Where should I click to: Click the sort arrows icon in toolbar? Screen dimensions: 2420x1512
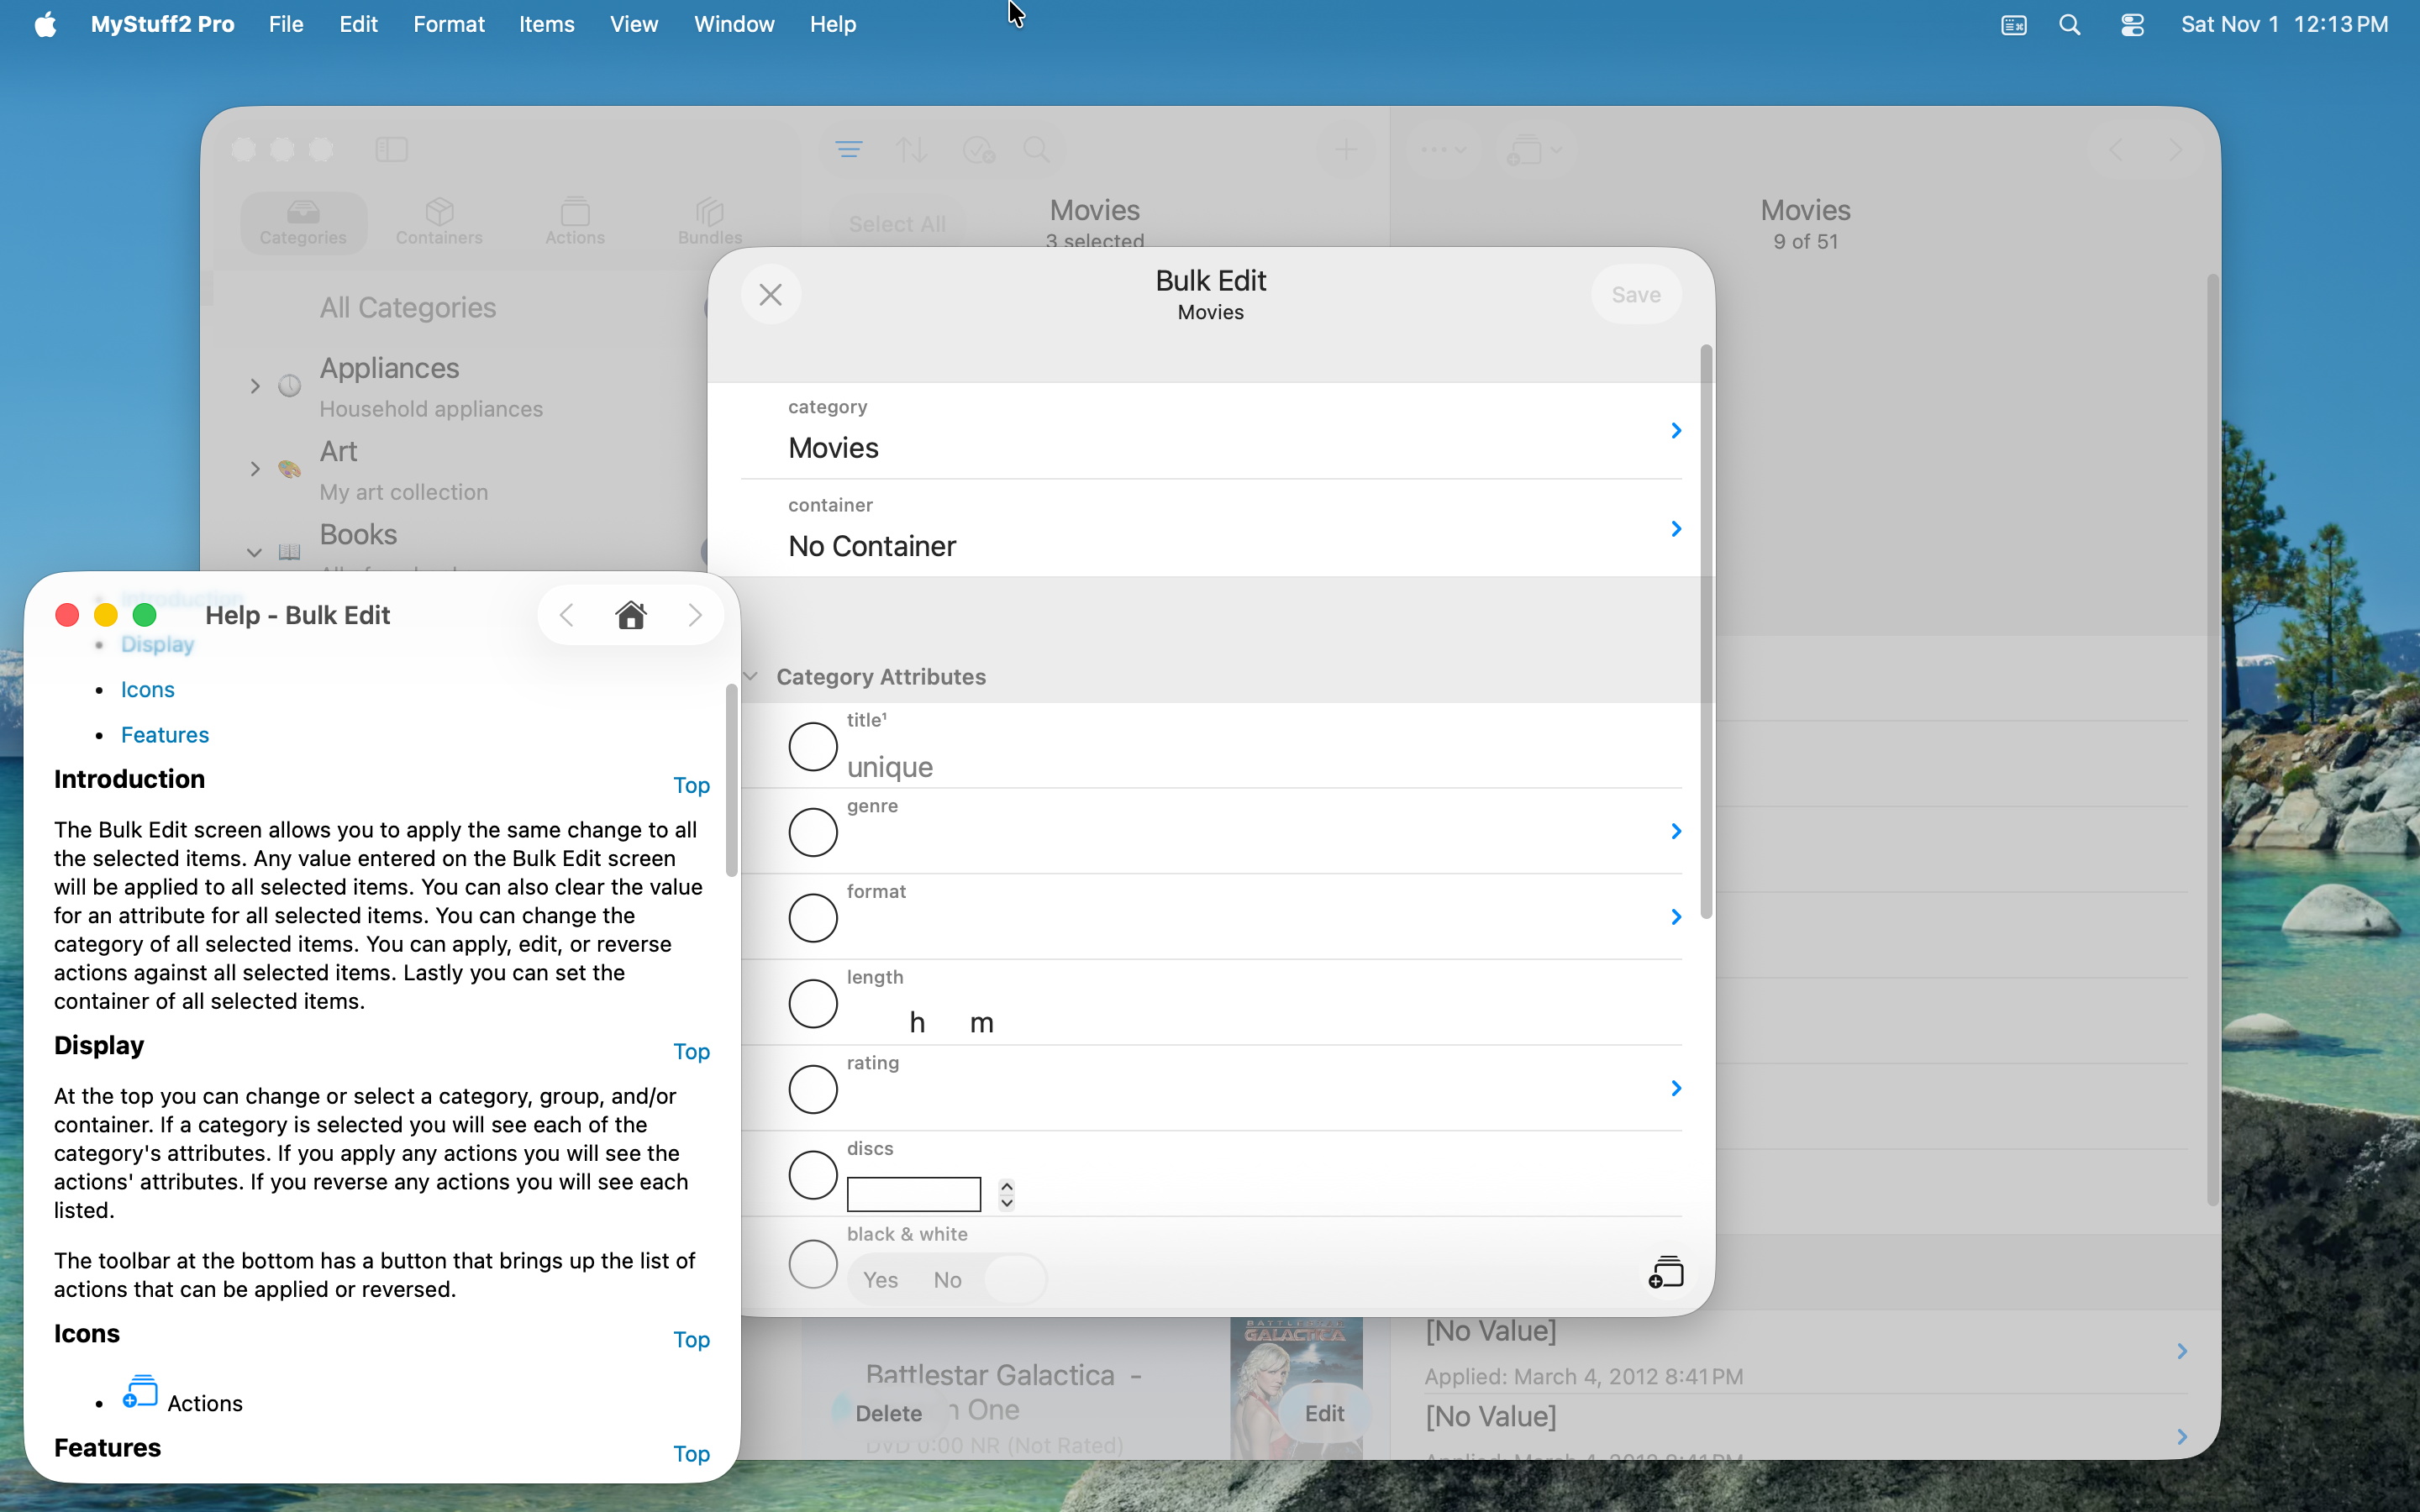tap(911, 150)
